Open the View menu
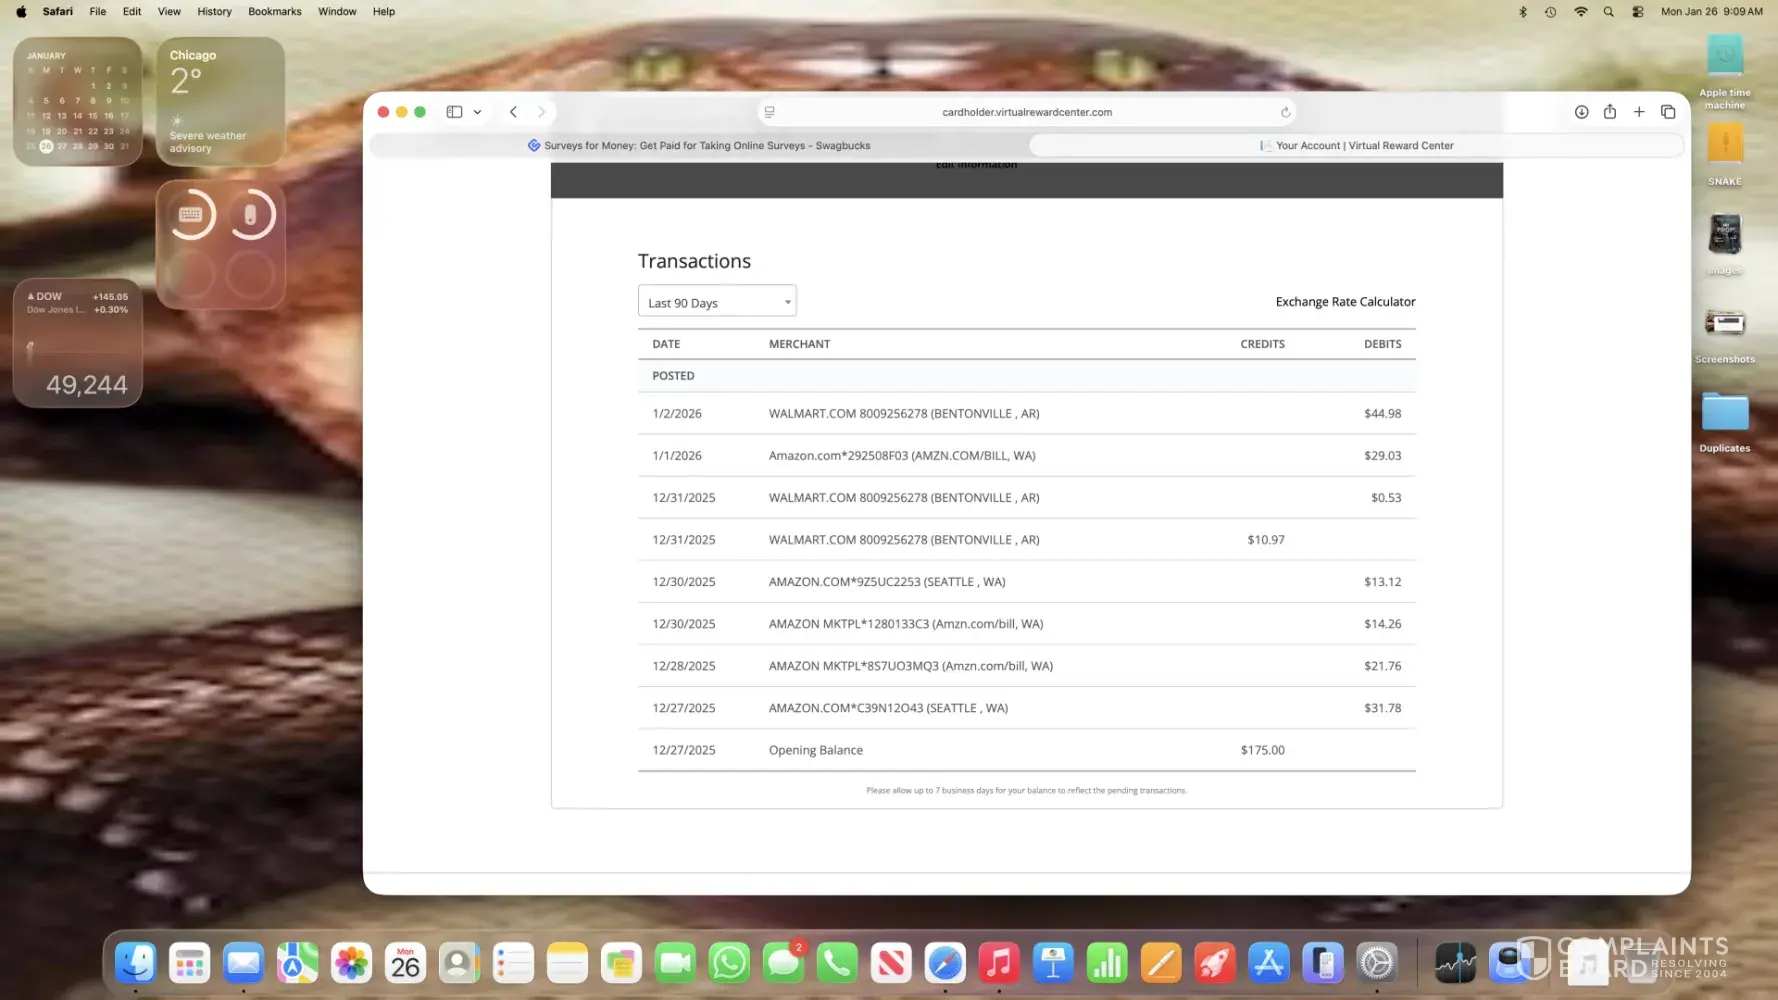 pyautogui.click(x=170, y=12)
